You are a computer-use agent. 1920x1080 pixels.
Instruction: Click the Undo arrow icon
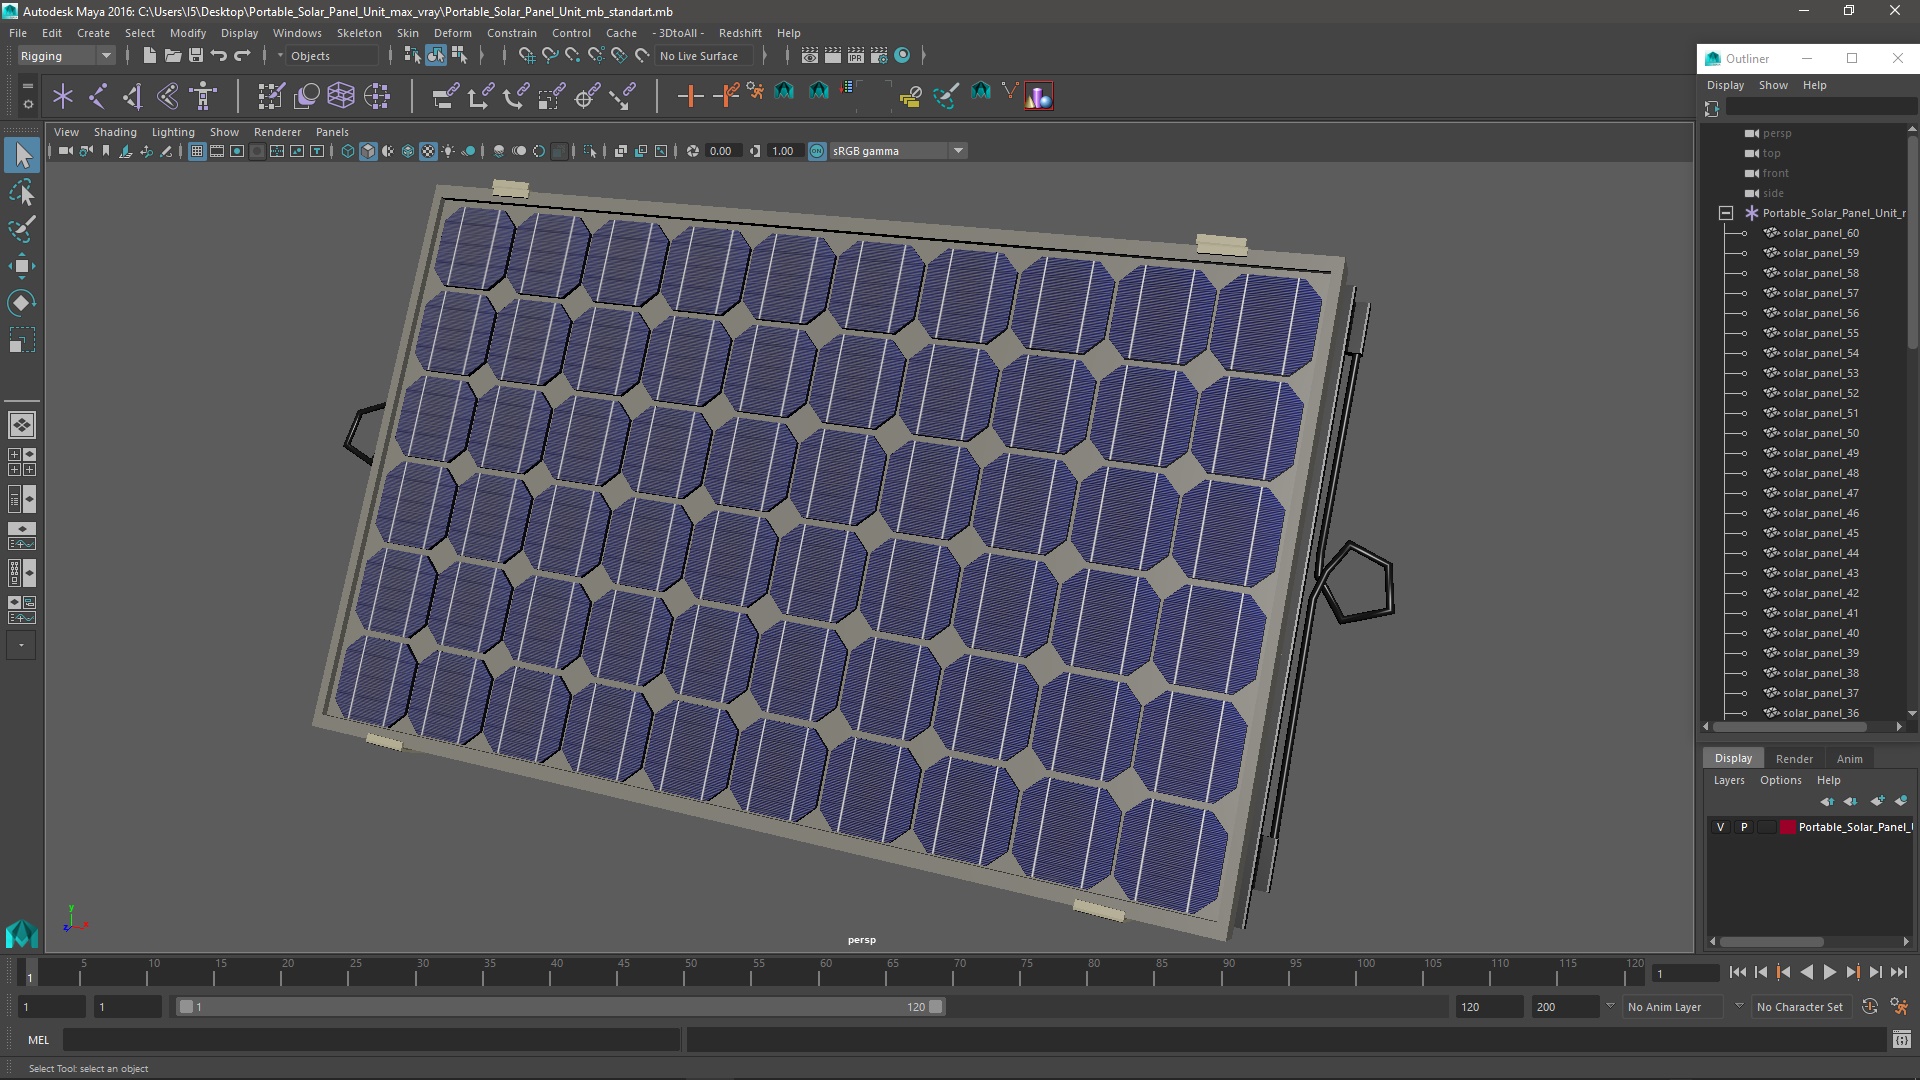click(219, 56)
